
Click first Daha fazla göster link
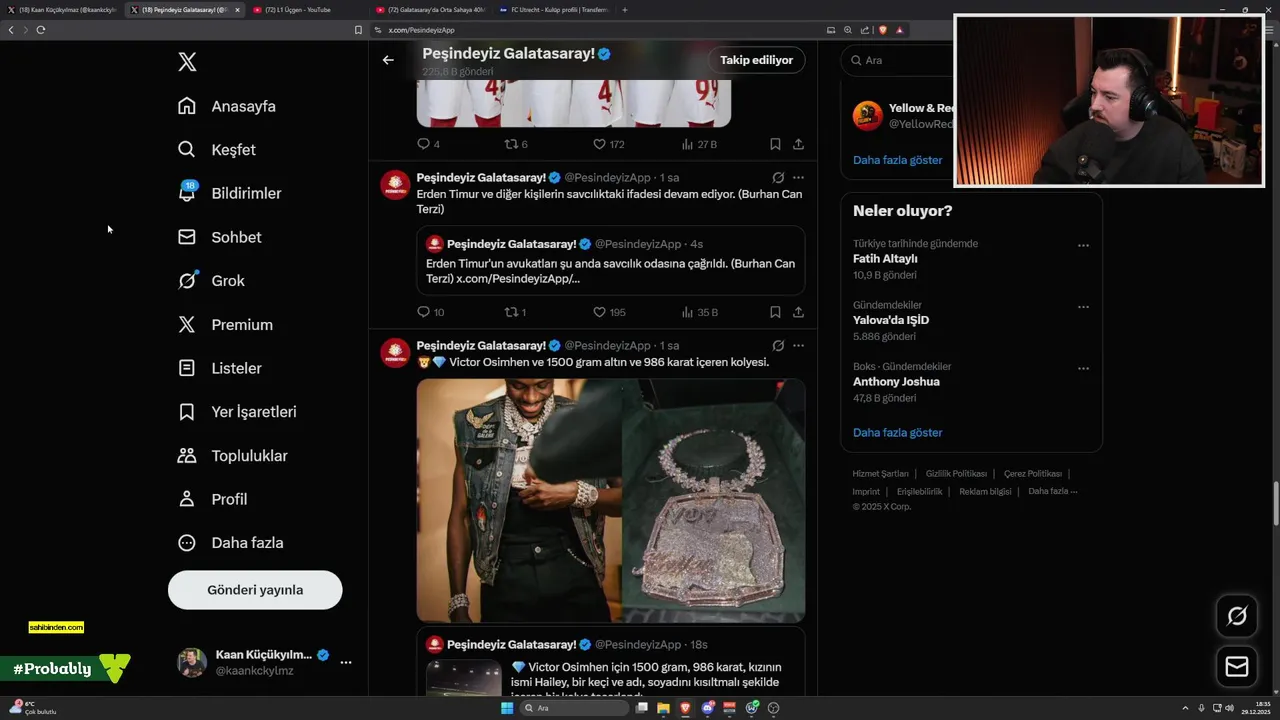tap(897, 160)
